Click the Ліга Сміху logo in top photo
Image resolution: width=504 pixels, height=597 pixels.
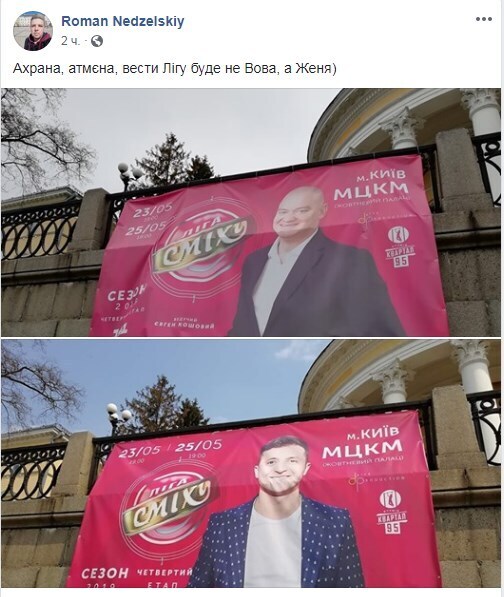pyautogui.click(x=202, y=244)
